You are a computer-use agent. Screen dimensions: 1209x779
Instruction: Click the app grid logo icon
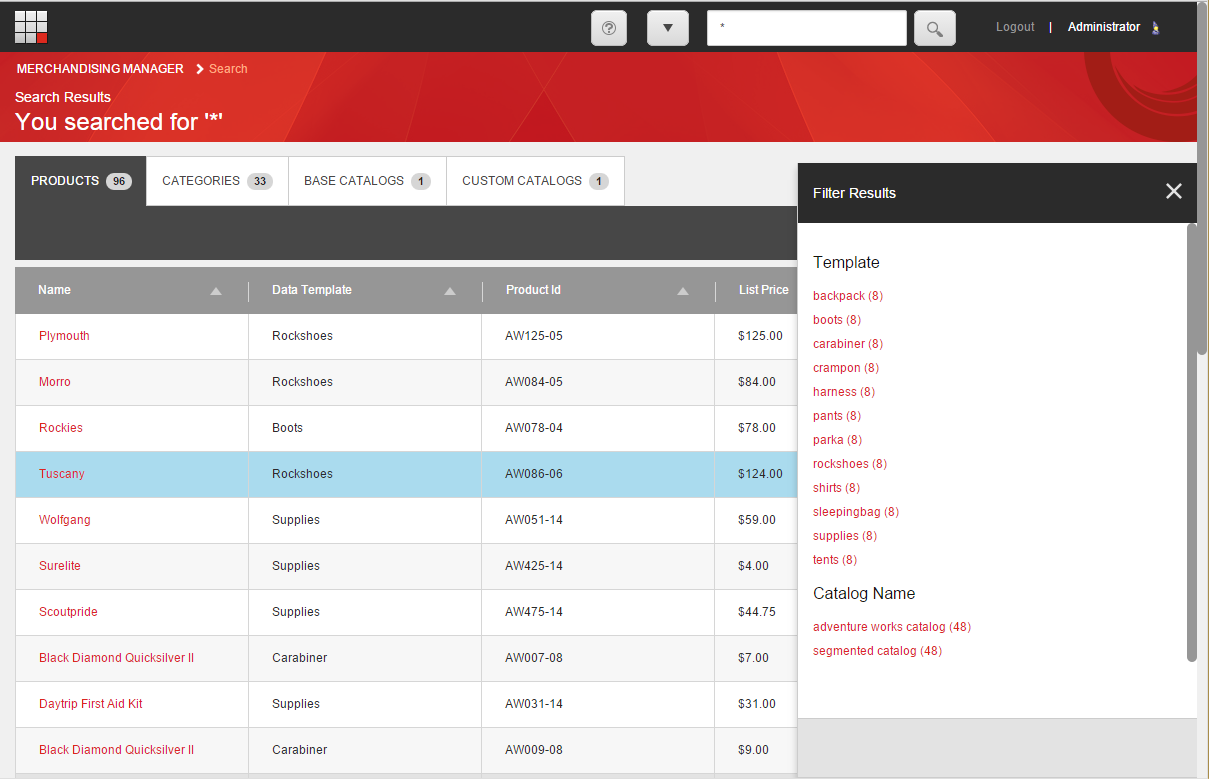pos(31,27)
